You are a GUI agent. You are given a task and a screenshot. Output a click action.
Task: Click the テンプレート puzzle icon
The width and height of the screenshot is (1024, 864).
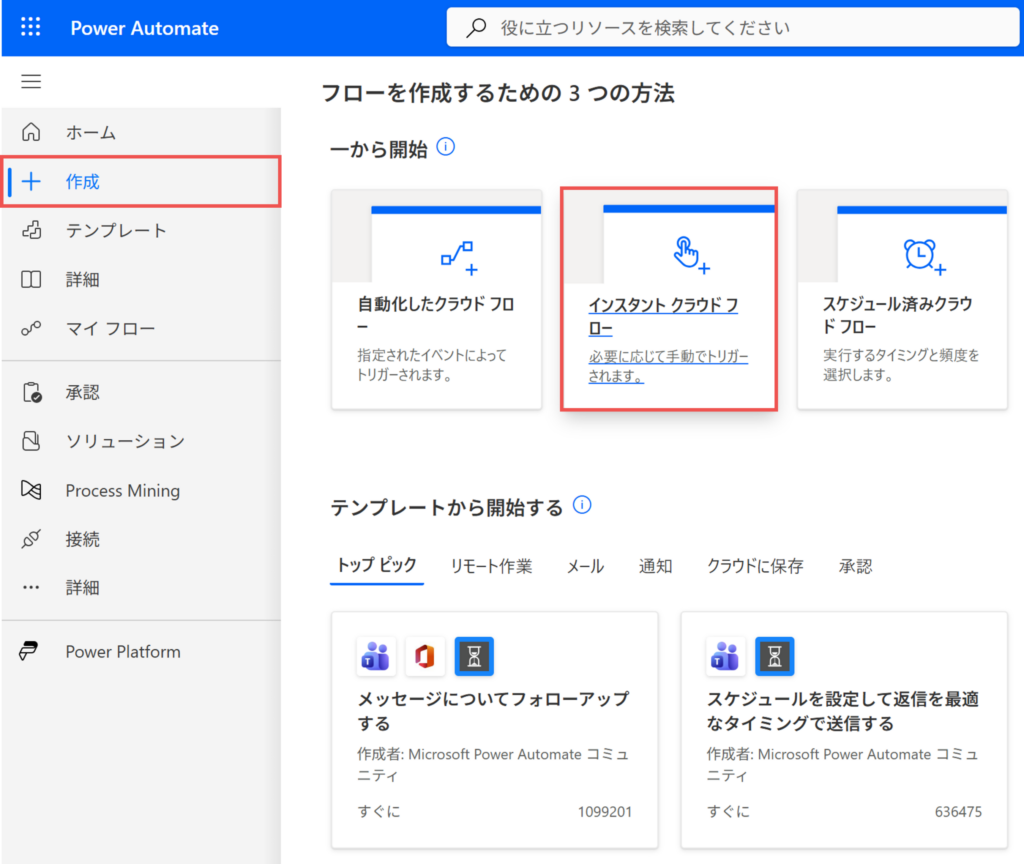click(x=31, y=231)
